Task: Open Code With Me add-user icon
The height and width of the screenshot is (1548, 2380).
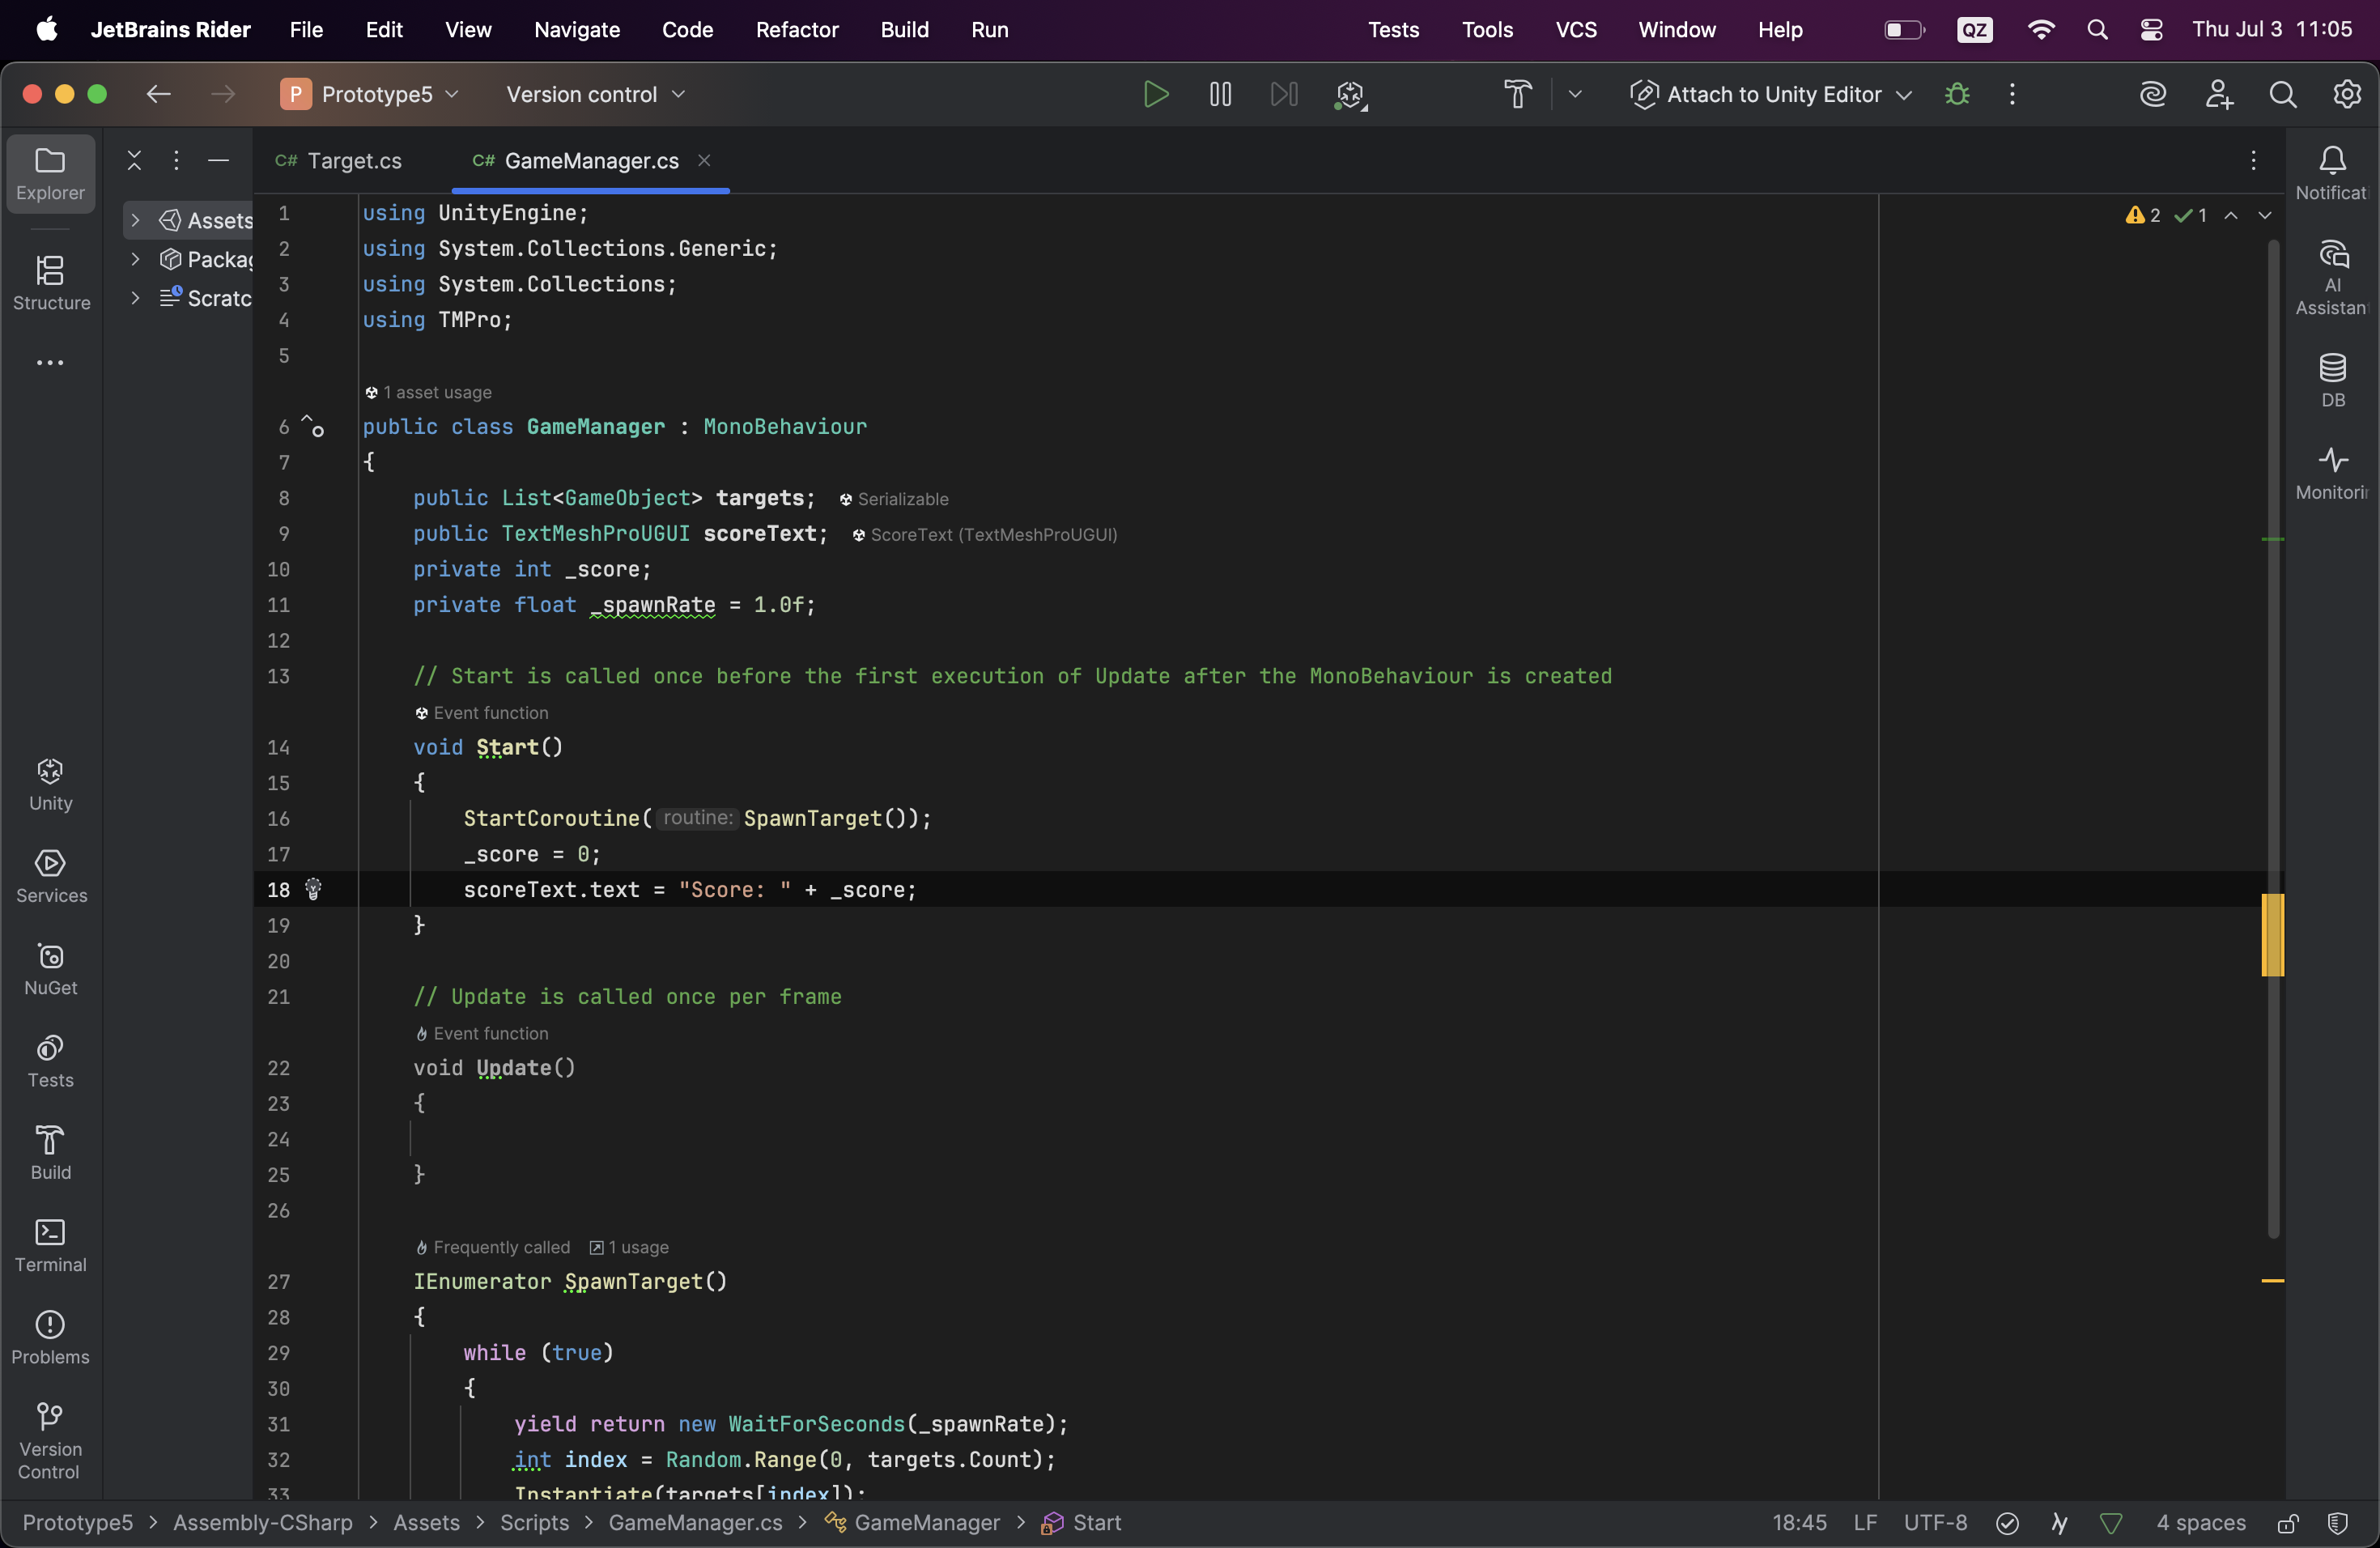Action: click(x=2218, y=94)
